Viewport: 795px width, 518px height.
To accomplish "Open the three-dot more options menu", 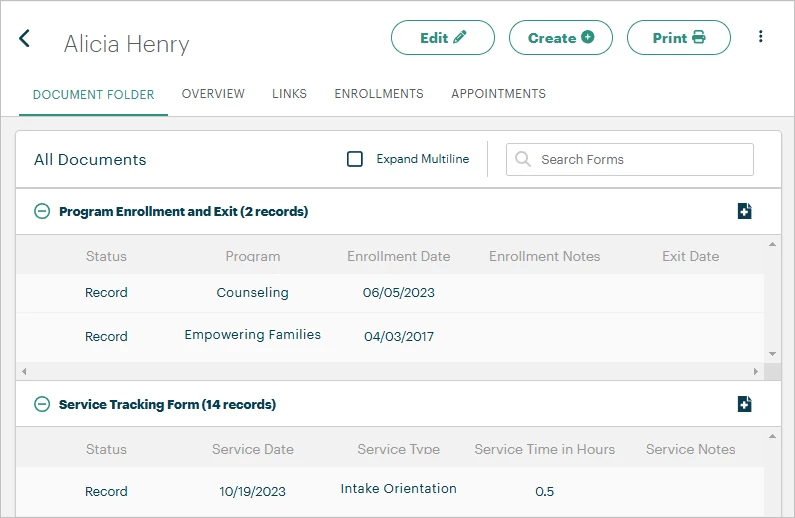I will (760, 36).
